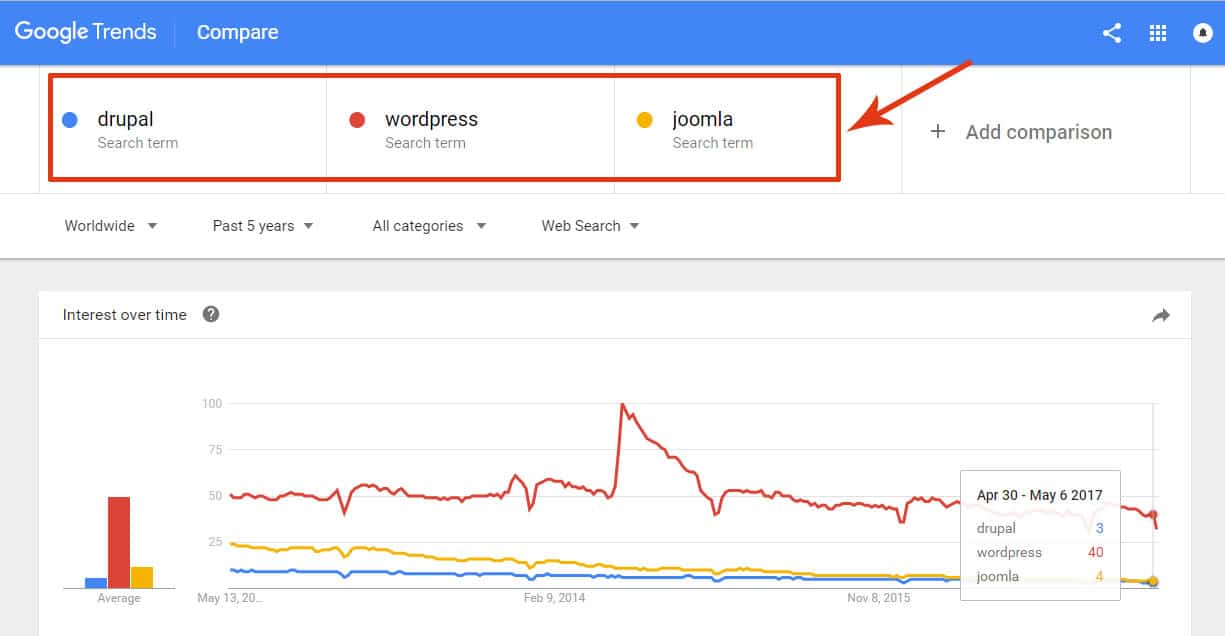Image resolution: width=1225 pixels, height=636 pixels.
Task: Open the Web Search type dropdown
Action: click(x=589, y=226)
